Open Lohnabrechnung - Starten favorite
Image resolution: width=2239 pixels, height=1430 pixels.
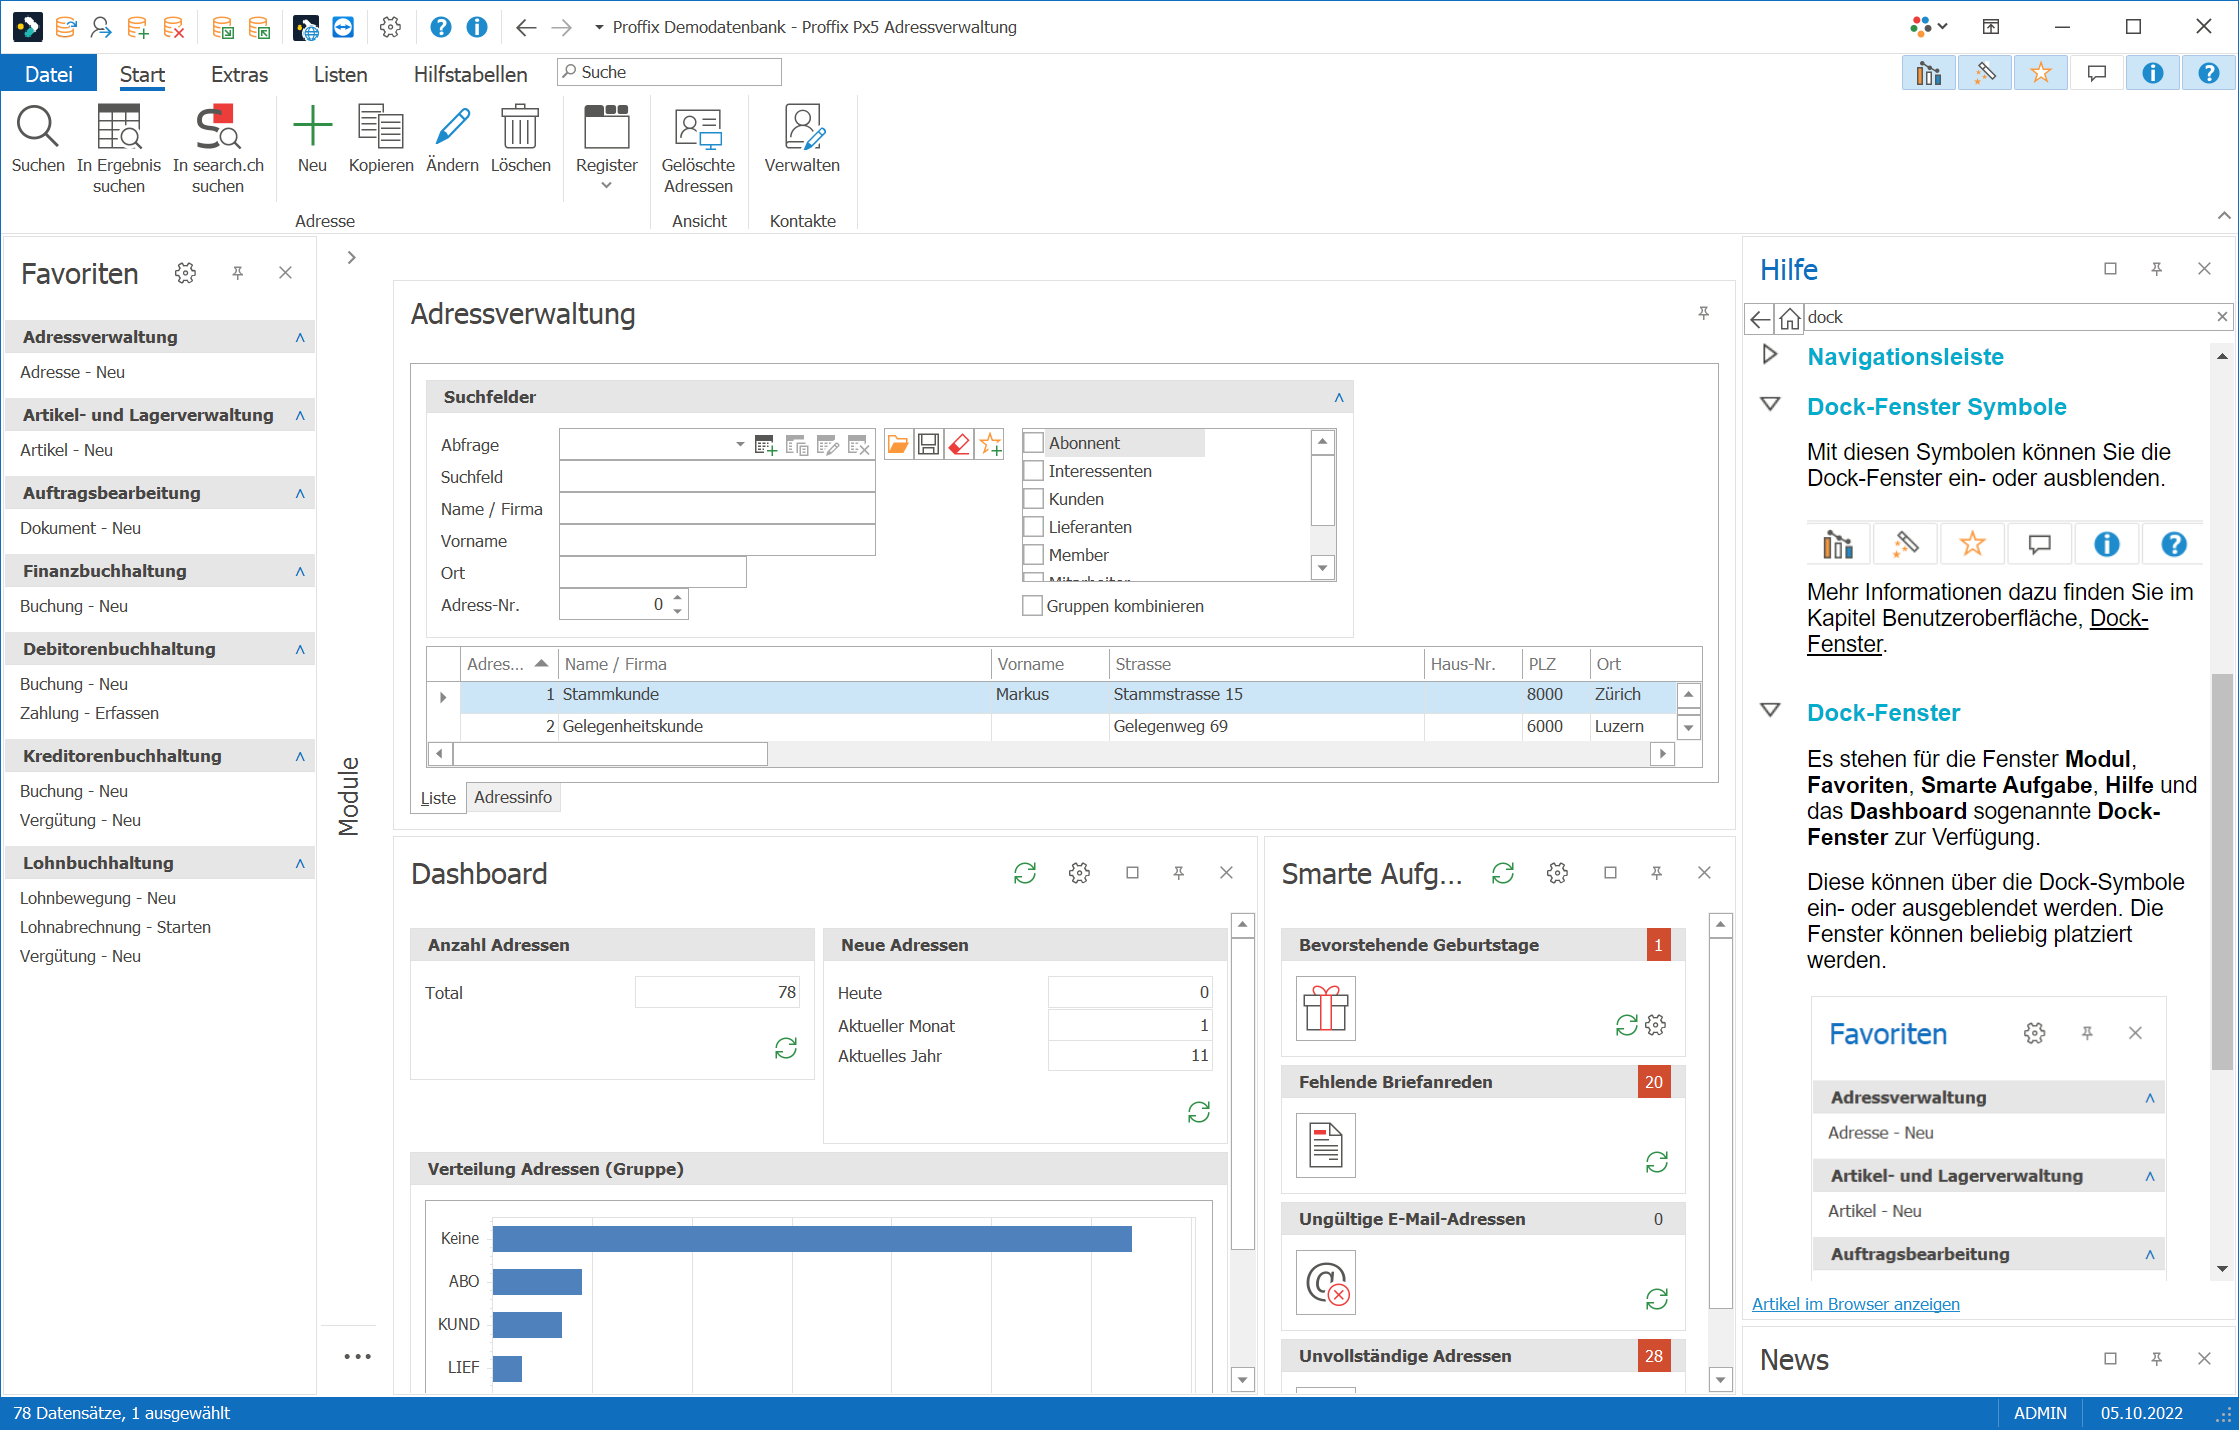click(115, 927)
